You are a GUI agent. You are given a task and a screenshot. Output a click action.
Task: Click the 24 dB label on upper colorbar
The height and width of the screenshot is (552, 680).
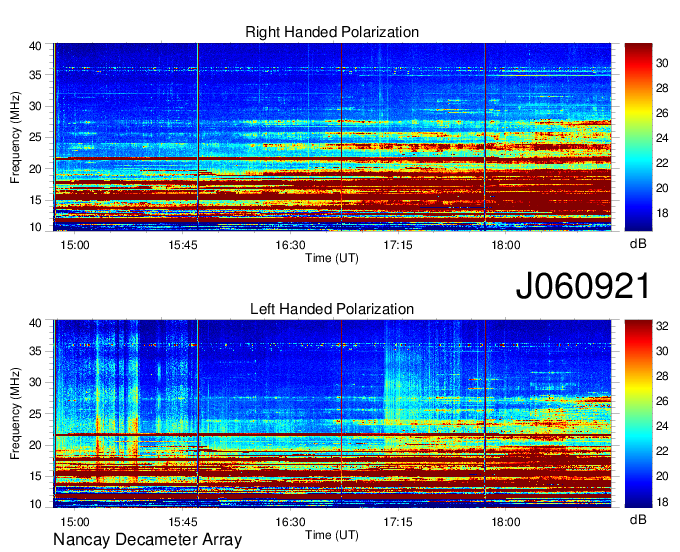(x=662, y=138)
